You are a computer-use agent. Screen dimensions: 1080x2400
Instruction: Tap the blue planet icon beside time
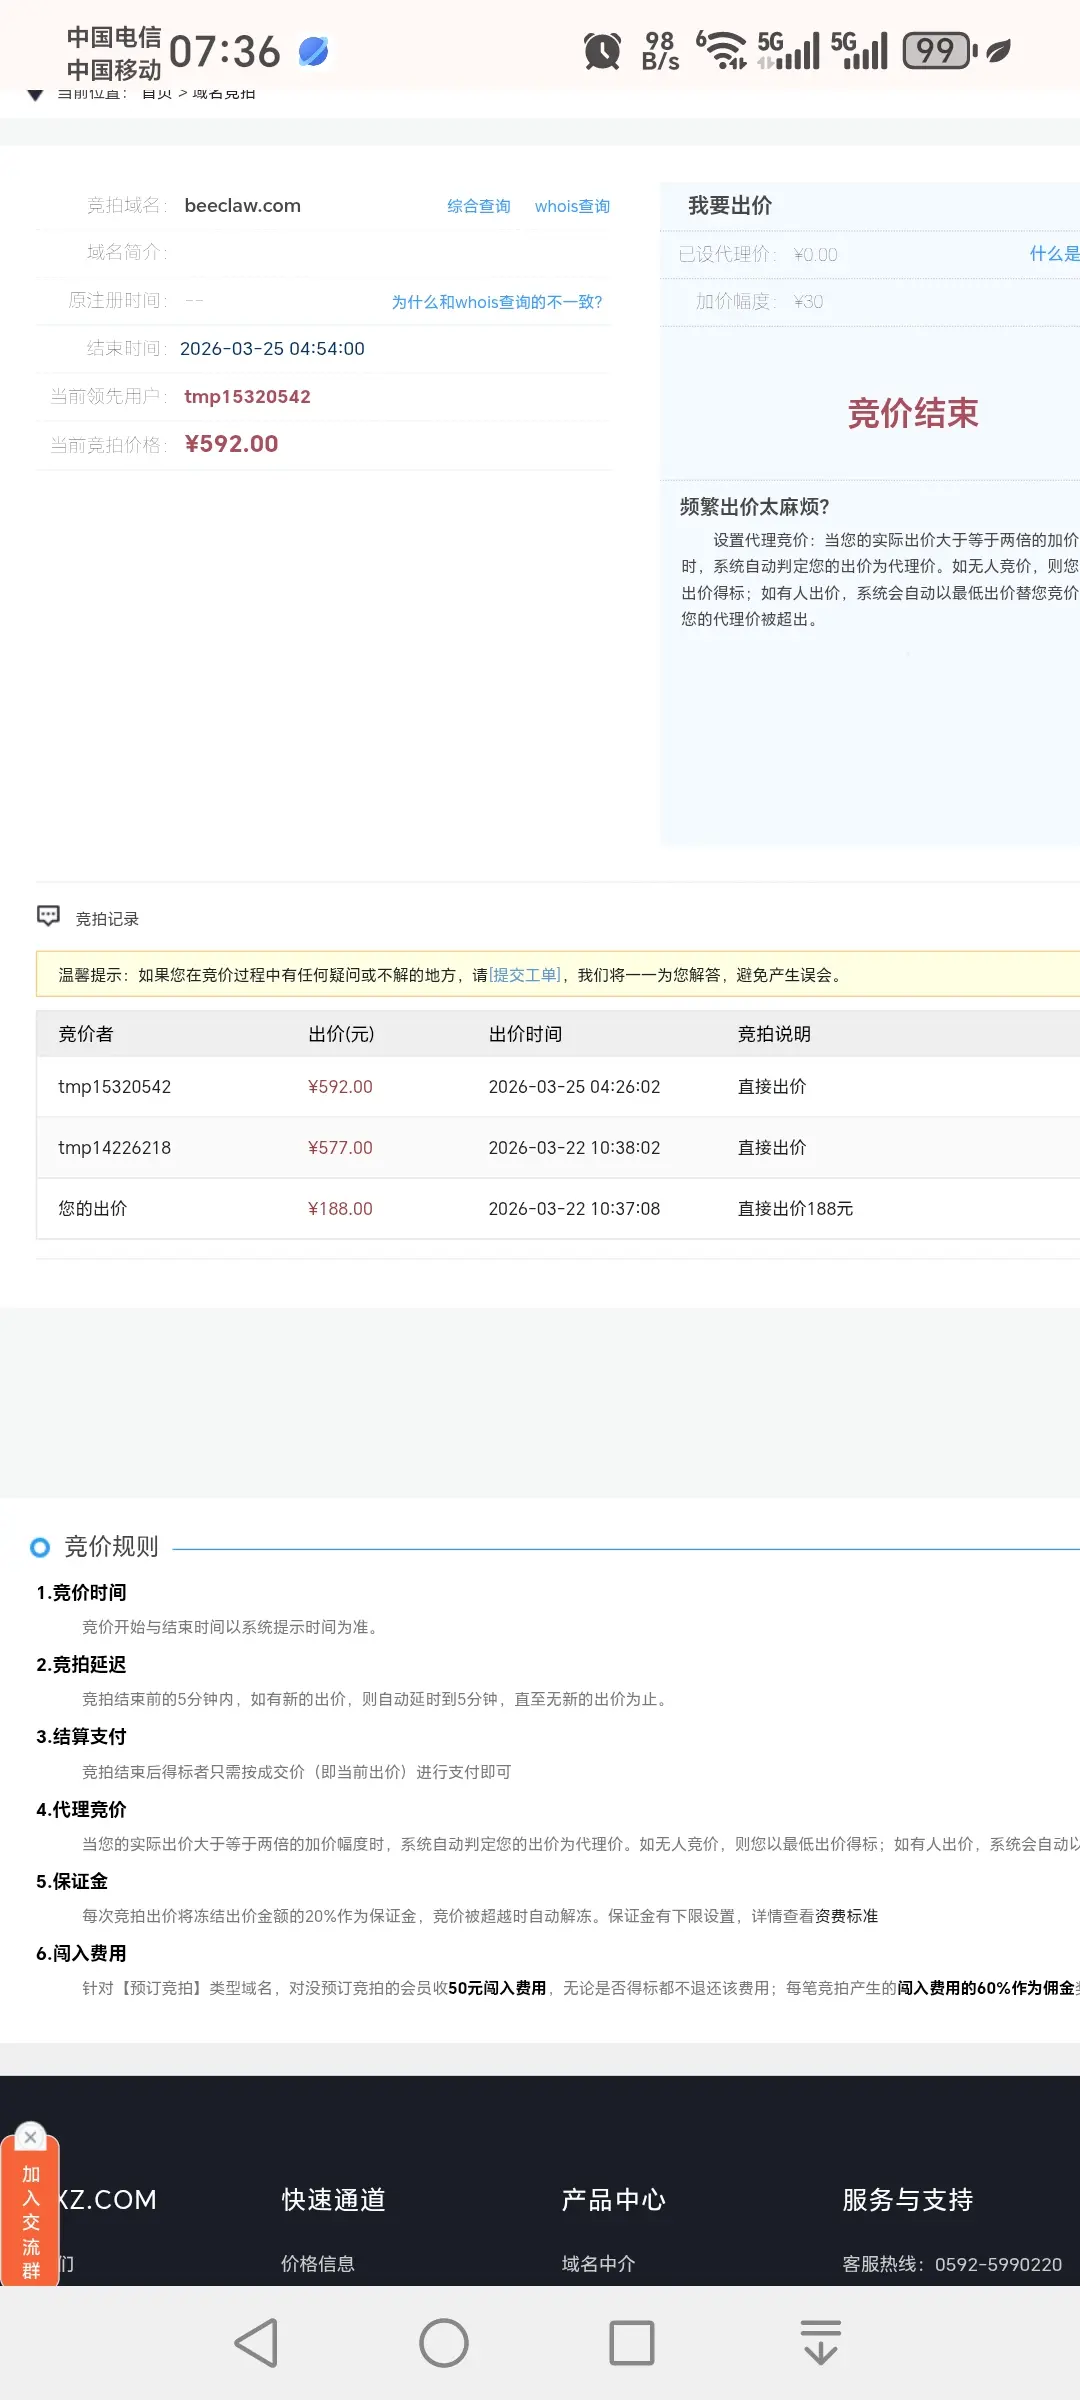coord(314,51)
